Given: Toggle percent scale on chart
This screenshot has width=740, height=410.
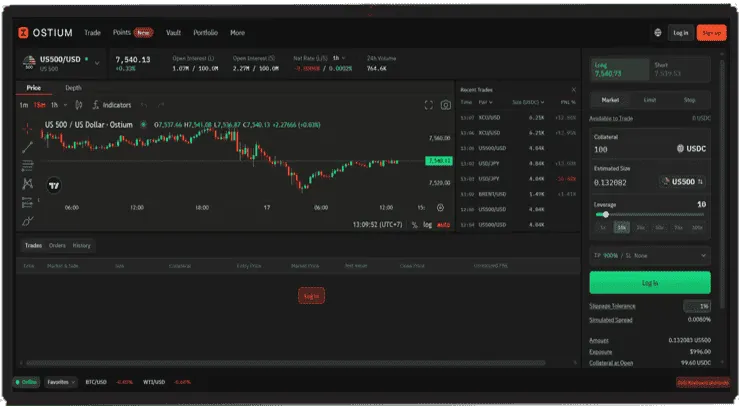Looking at the screenshot, I should 414,225.
